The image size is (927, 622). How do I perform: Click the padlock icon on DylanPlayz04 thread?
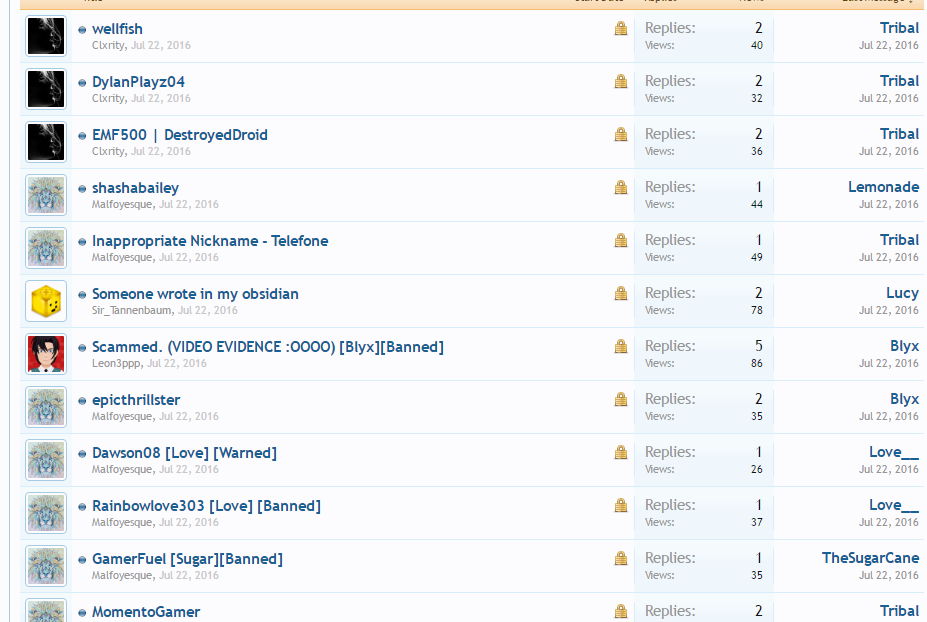click(621, 81)
